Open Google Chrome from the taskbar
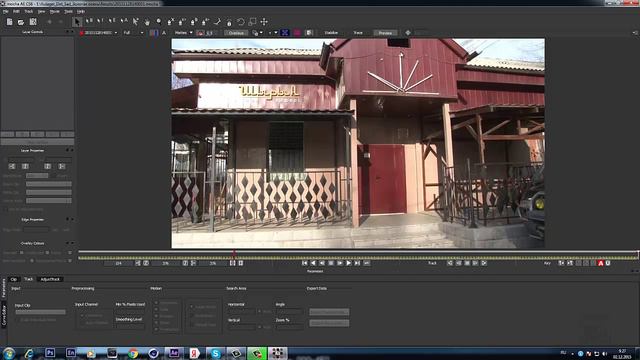Screen dimensions: 640x360 pyautogui.click(x=133, y=353)
